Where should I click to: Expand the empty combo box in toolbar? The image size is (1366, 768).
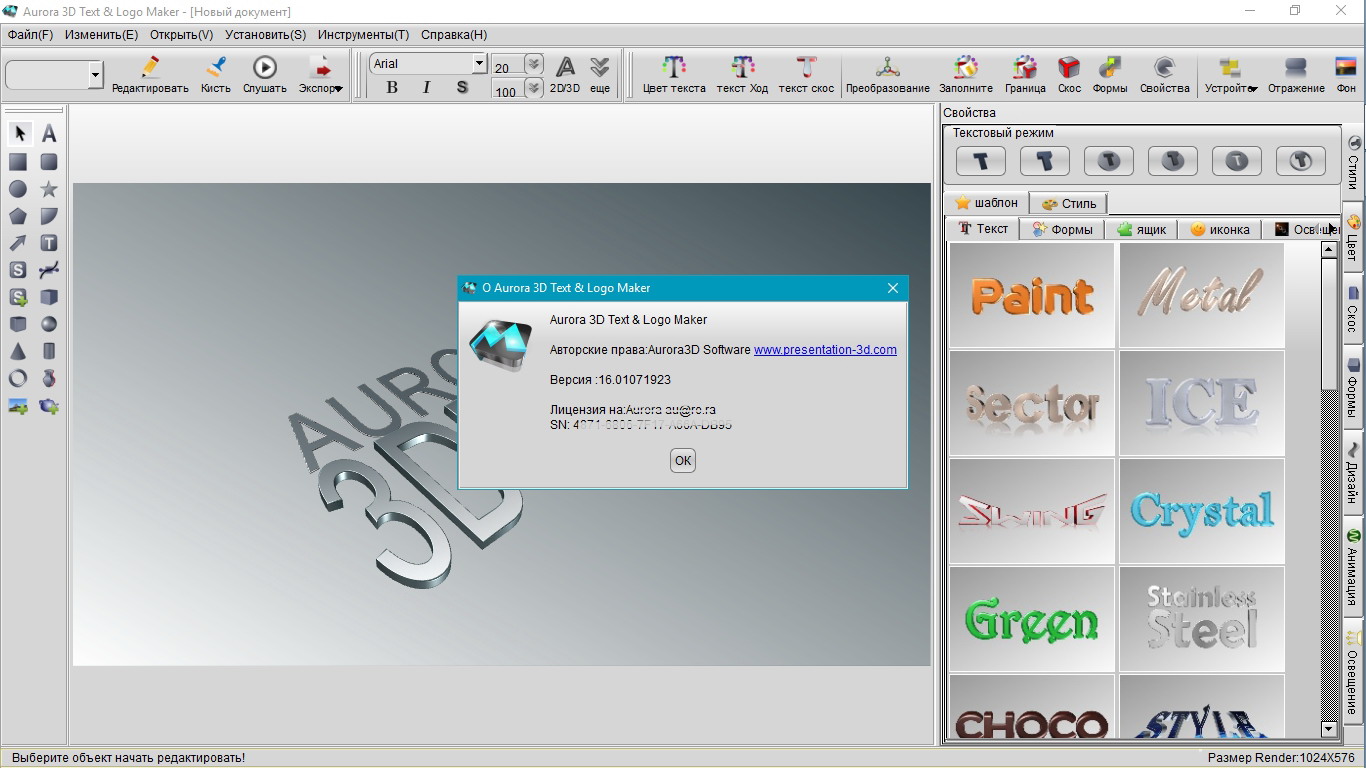click(x=96, y=75)
